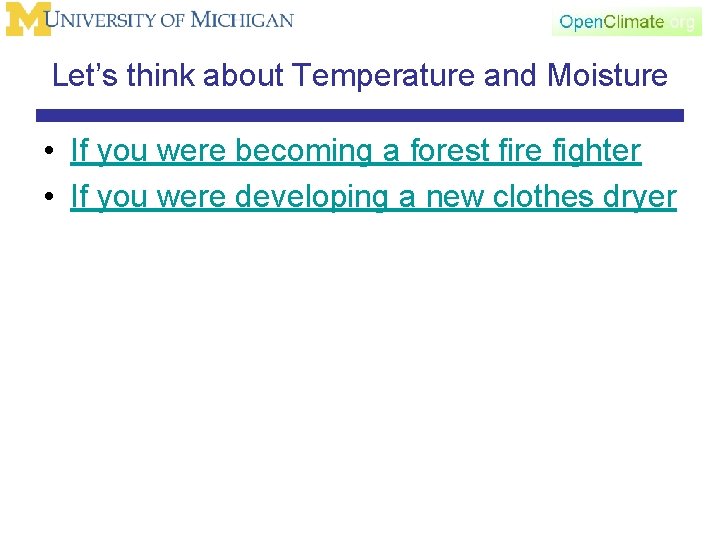Click the words "forest fire fighter"

[512, 151]
